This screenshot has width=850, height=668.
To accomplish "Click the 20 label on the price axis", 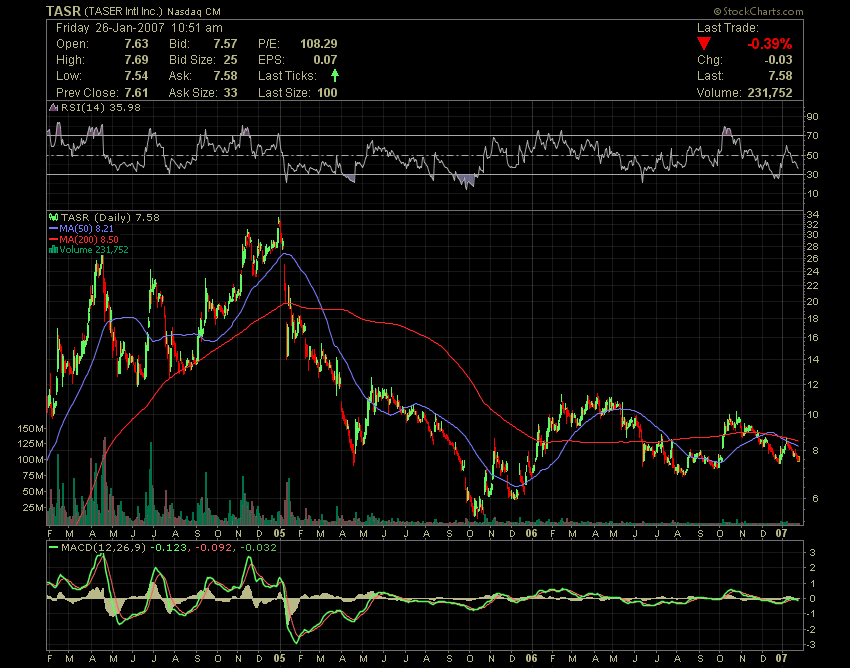I will 813,302.
